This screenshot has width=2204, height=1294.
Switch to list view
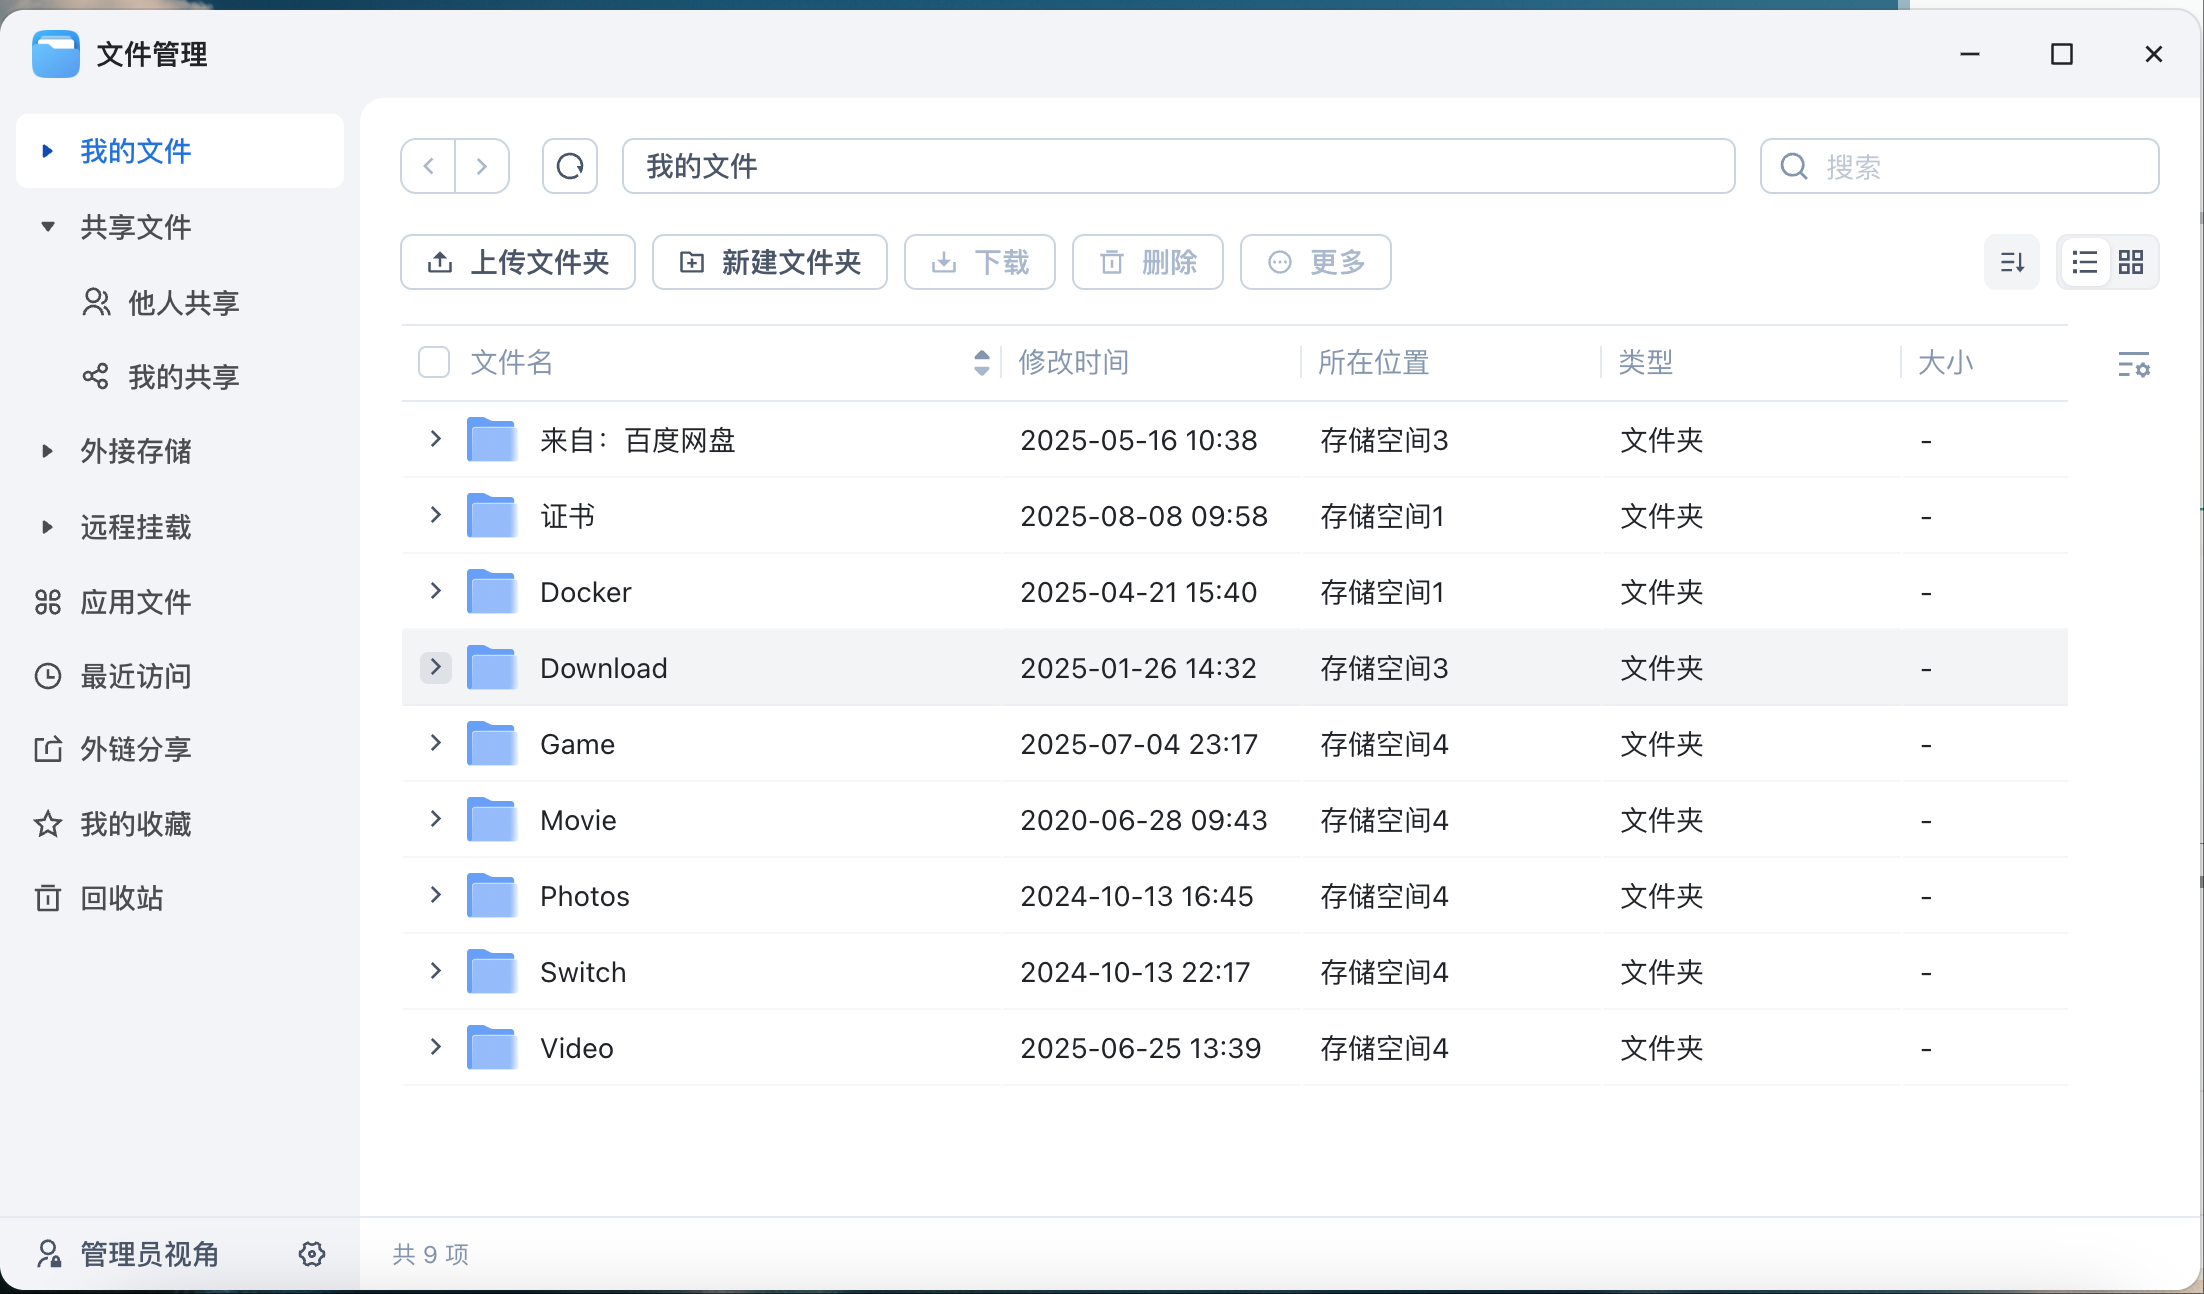(2085, 262)
